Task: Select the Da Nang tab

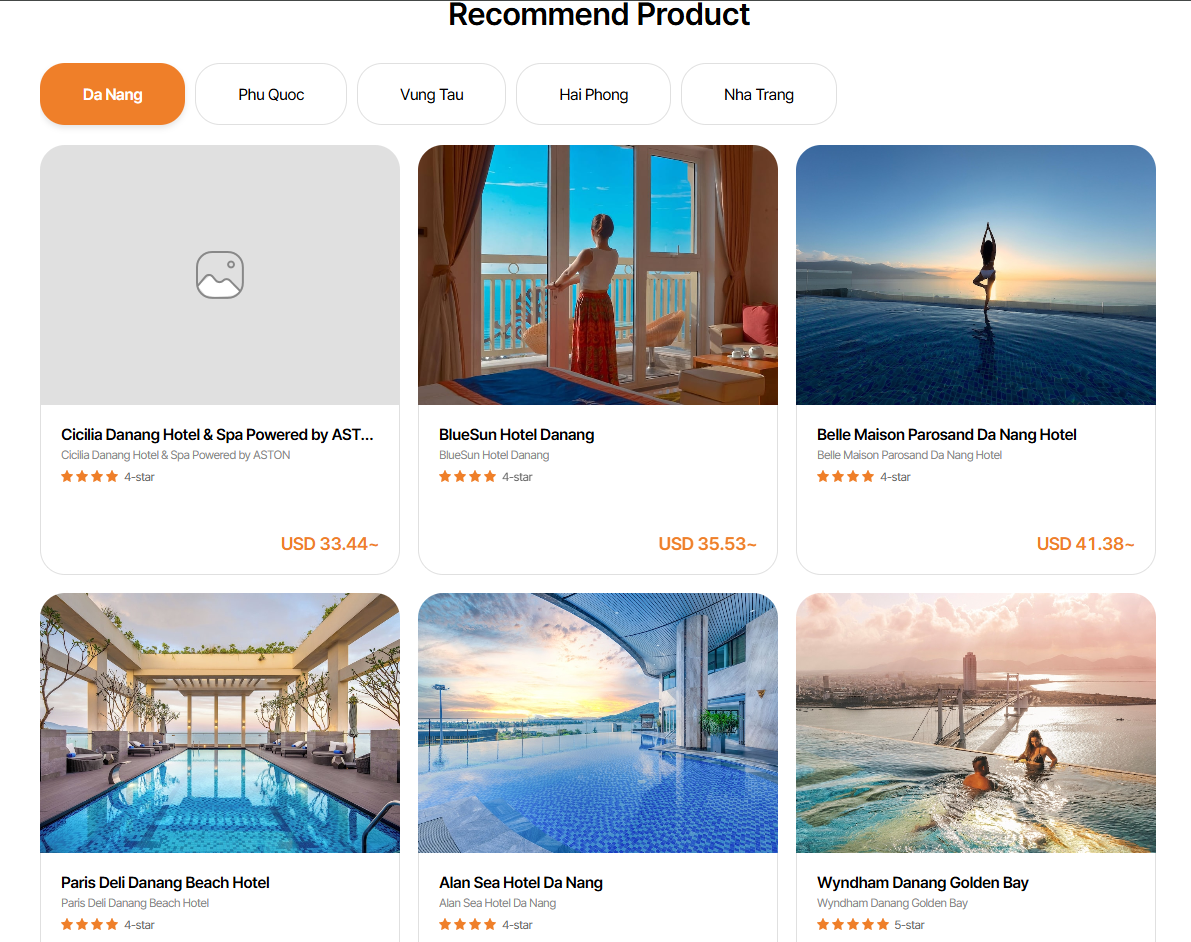Action: [x=113, y=95]
